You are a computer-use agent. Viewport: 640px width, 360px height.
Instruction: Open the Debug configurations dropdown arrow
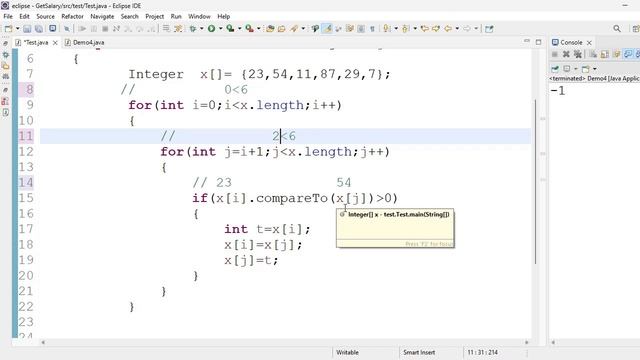(201, 29)
